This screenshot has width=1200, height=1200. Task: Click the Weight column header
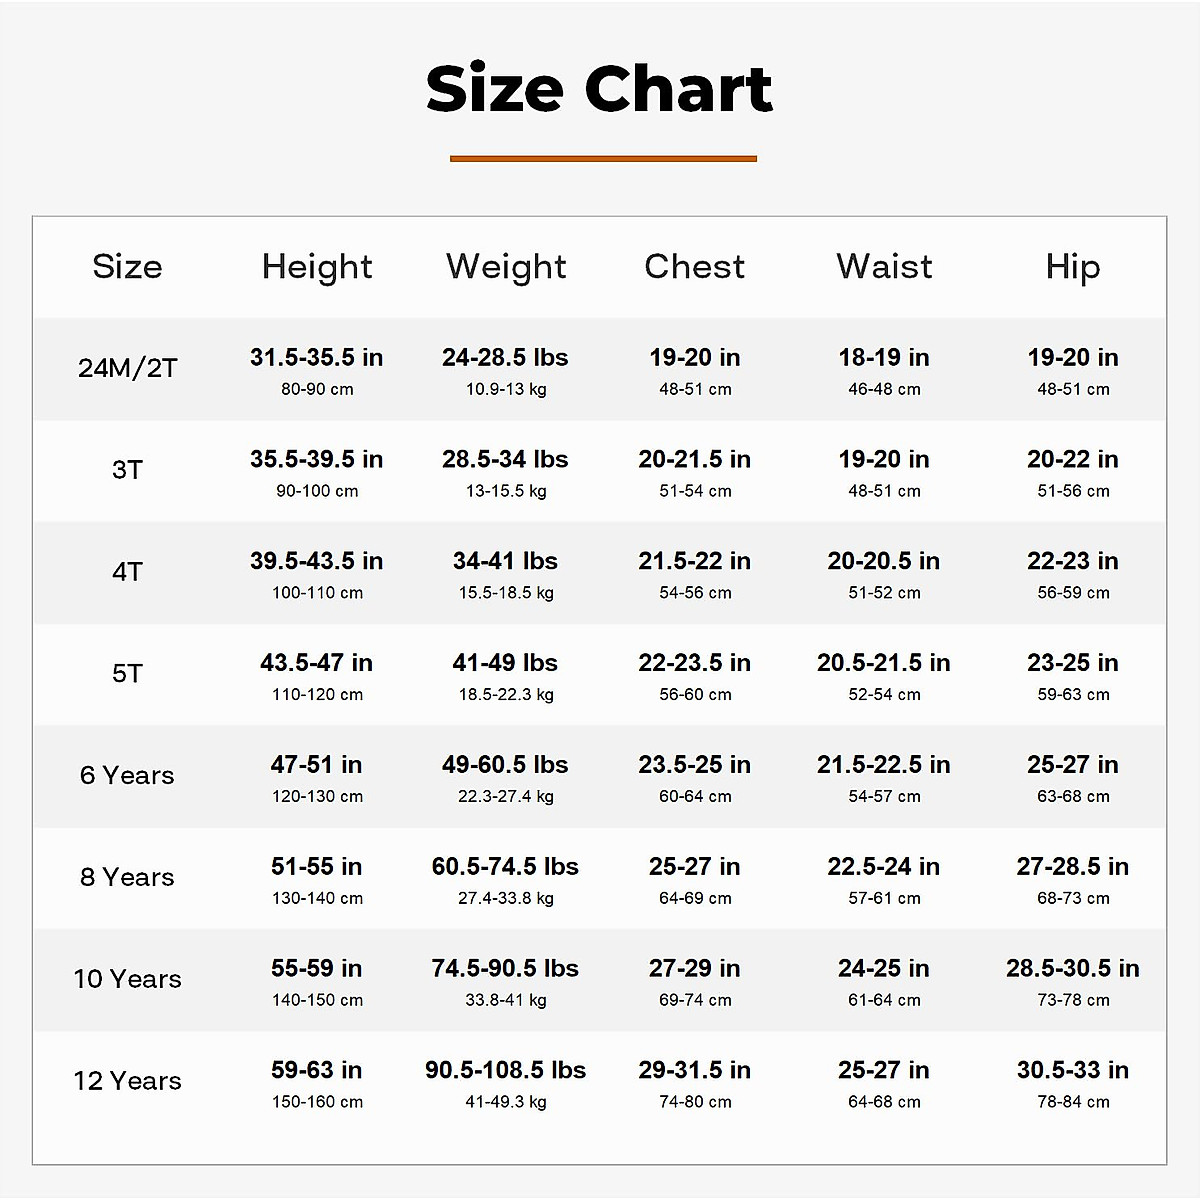[x=506, y=267]
